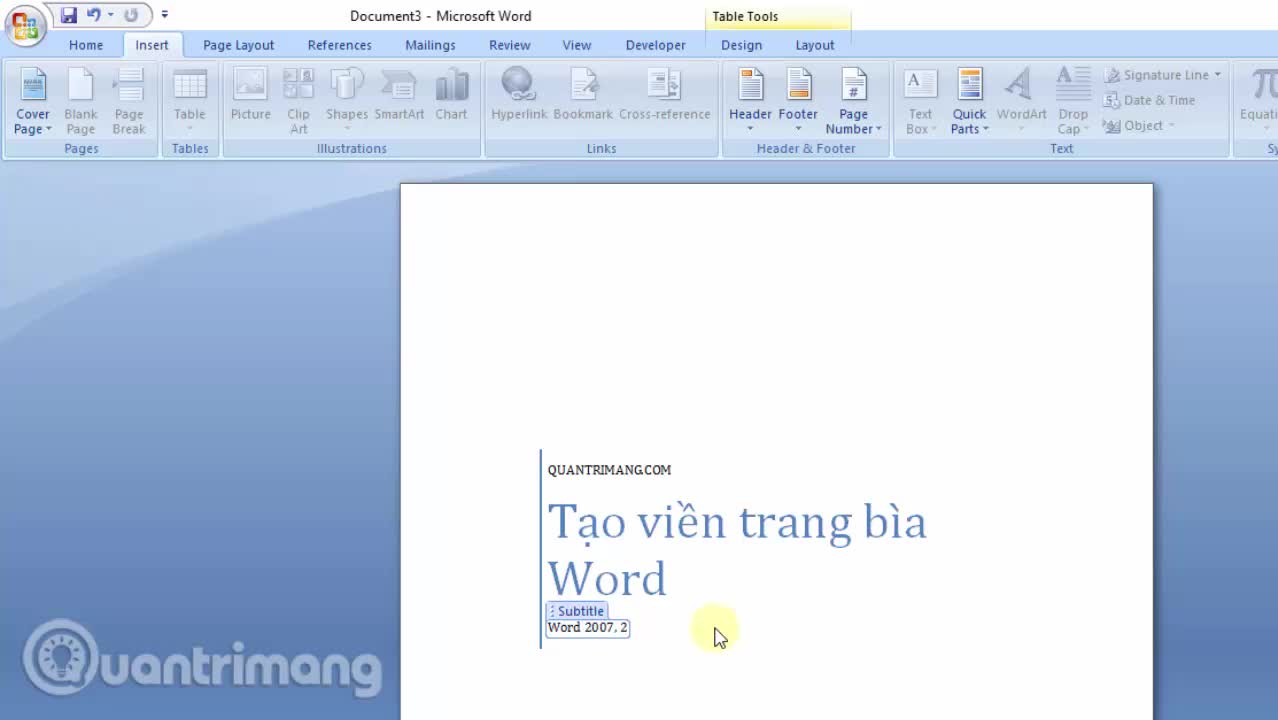This screenshot has height=720, width=1278.
Task: Open the Shapes gallery
Action: [x=347, y=101]
